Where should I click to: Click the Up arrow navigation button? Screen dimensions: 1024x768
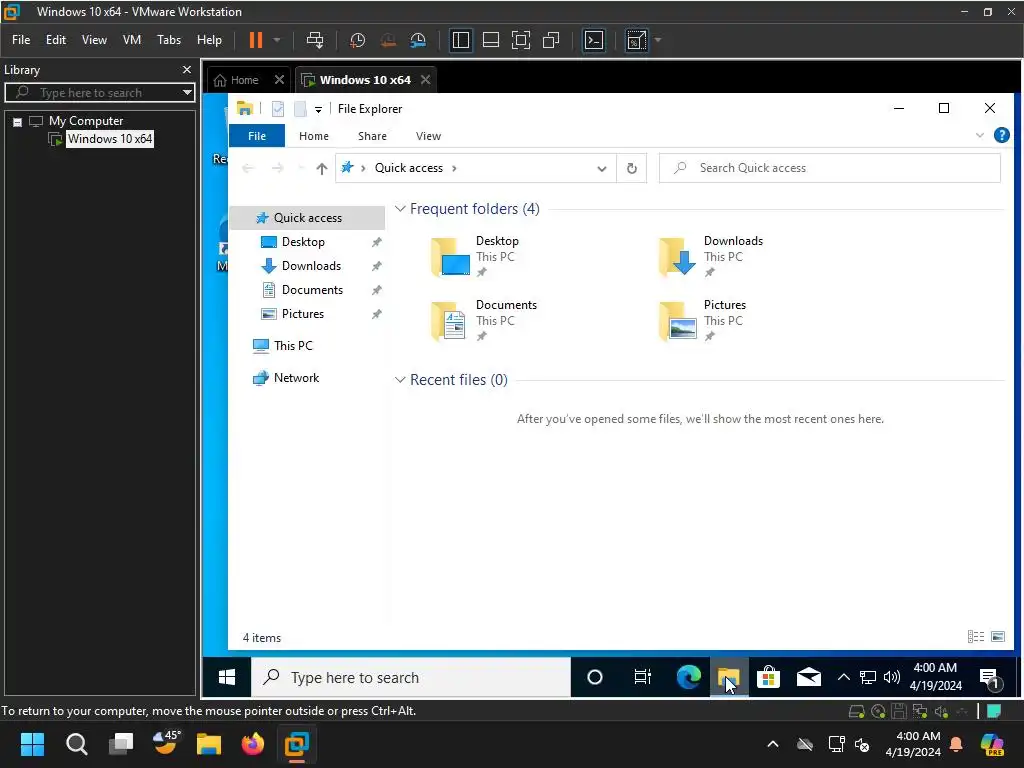click(321, 168)
